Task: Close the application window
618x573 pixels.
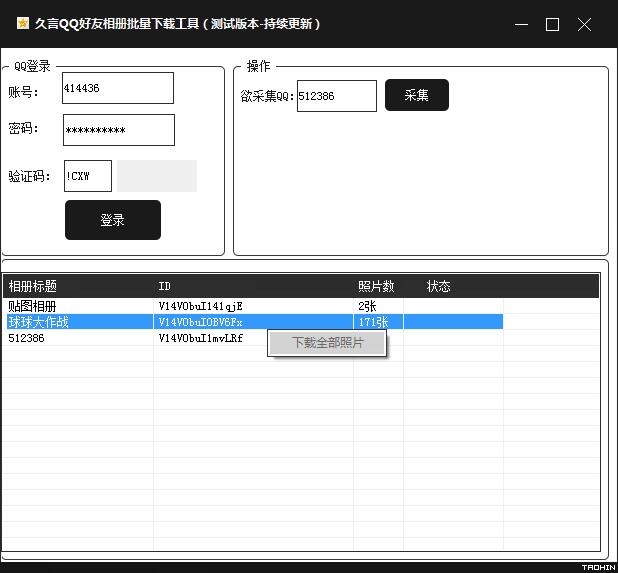Action: 584,24
